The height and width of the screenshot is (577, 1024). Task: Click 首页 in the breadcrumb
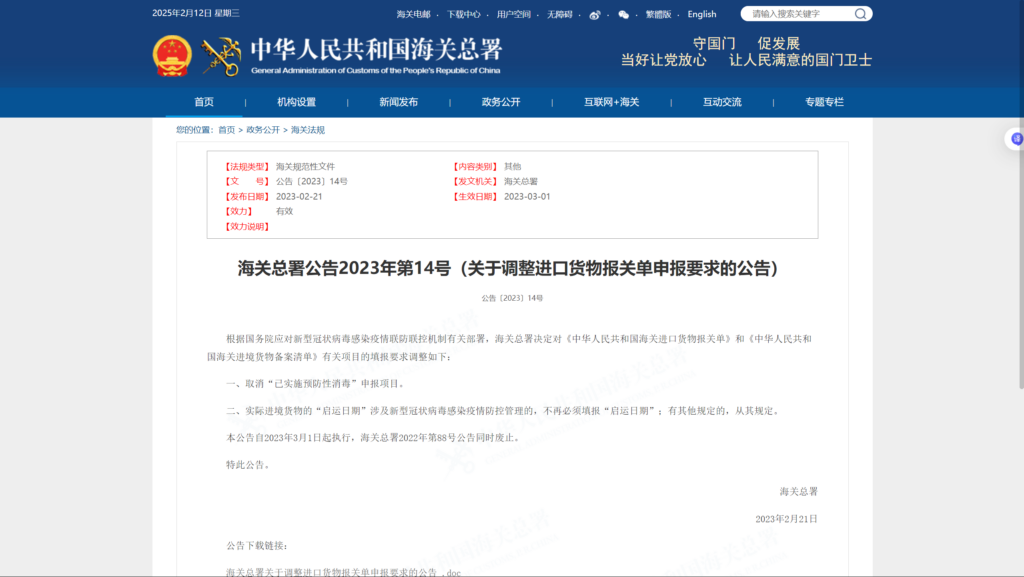click(x=227, y=130)
